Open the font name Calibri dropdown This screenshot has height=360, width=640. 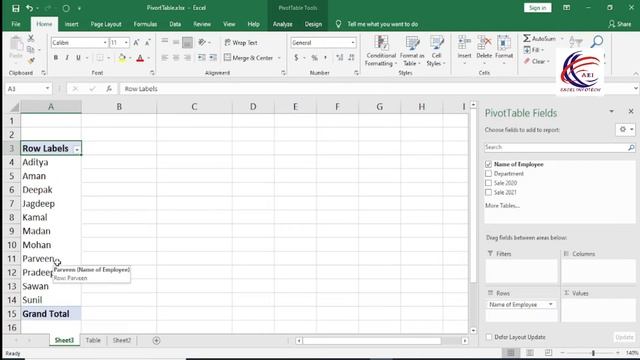click(105, 42)
